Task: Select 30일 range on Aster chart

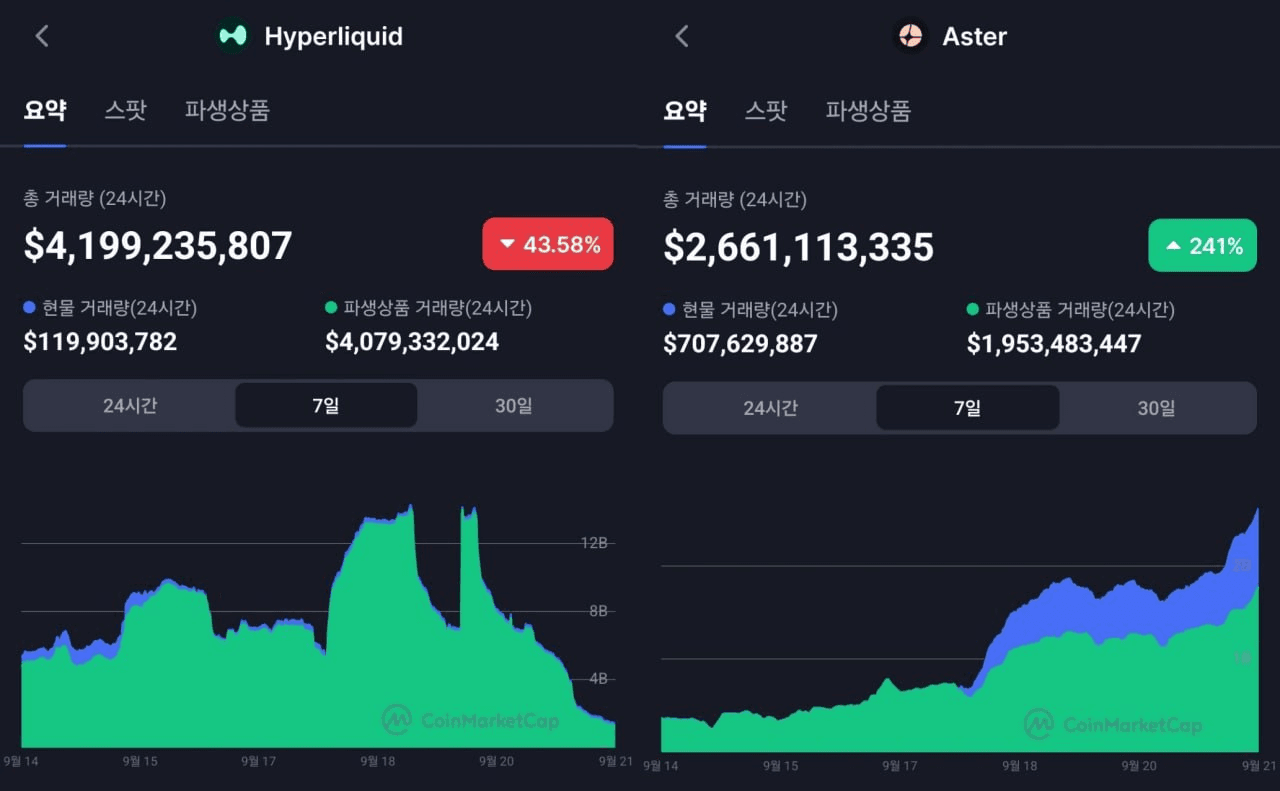Action: (x=1156, y=408)
